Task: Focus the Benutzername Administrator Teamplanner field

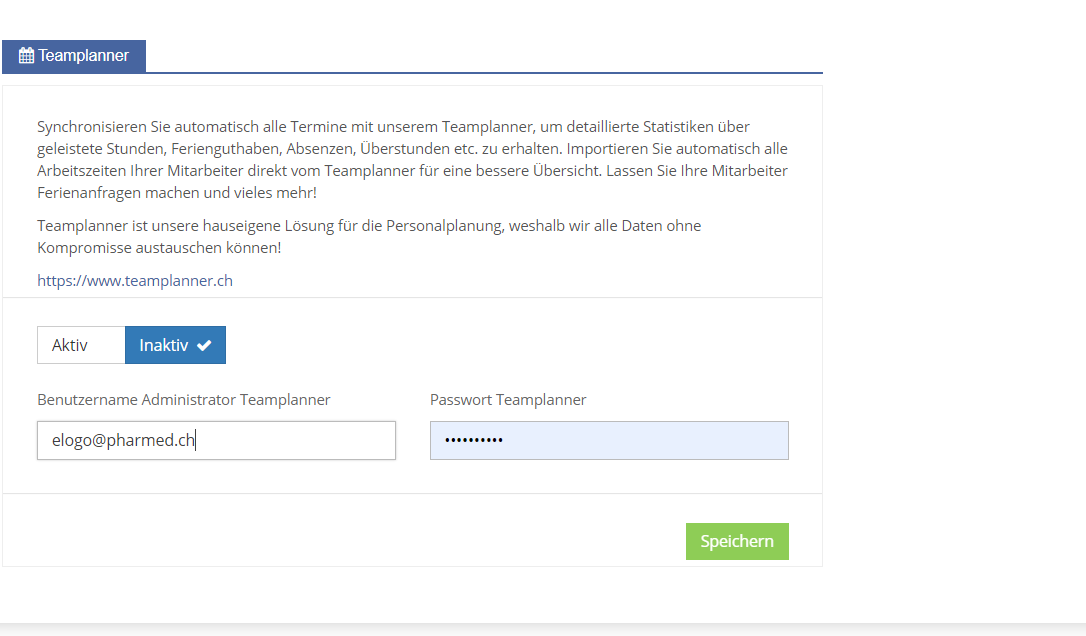Action: point(216,441)
